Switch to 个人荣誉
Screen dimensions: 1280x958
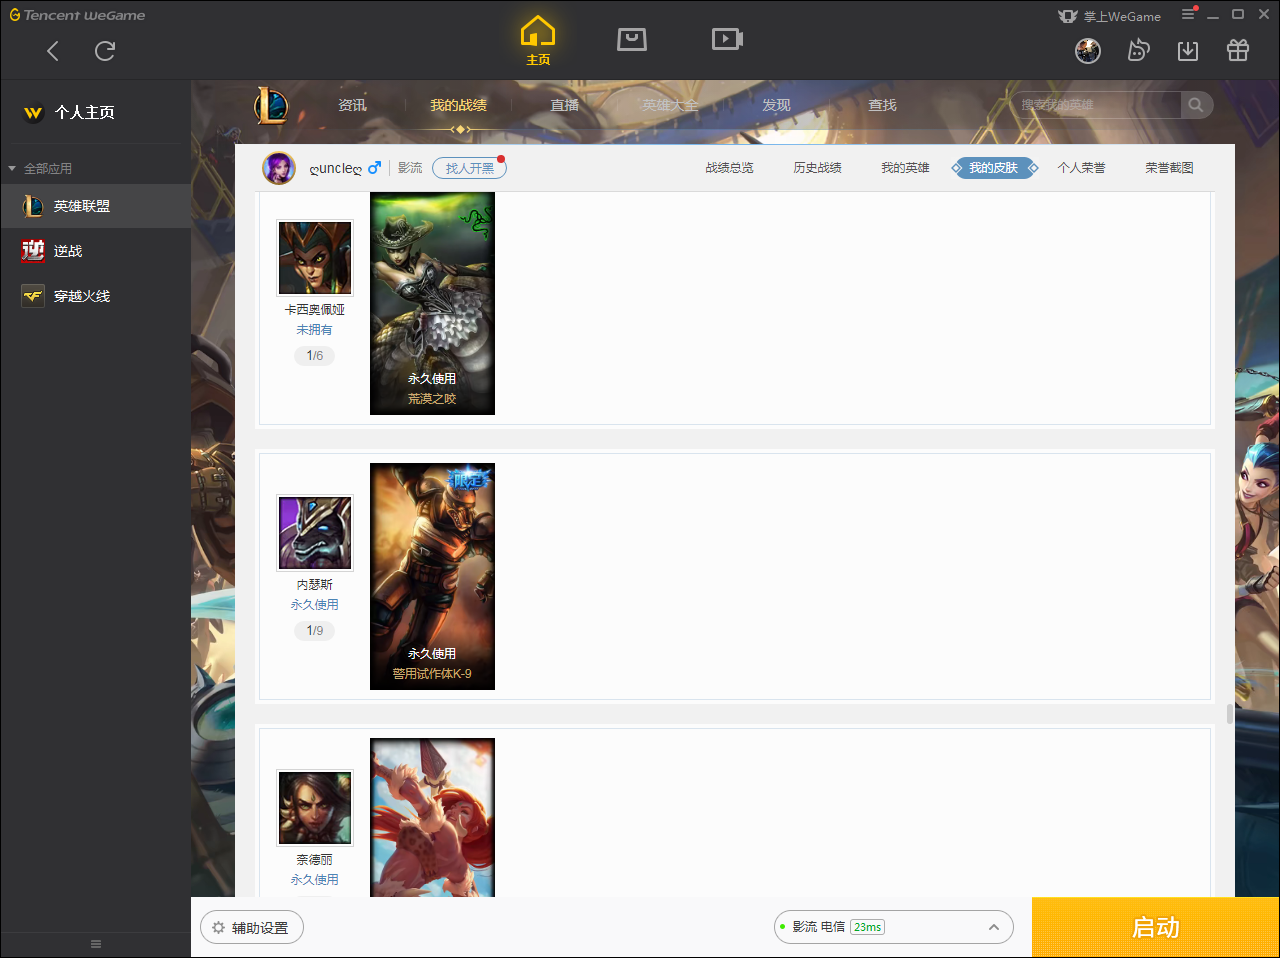1081,168
